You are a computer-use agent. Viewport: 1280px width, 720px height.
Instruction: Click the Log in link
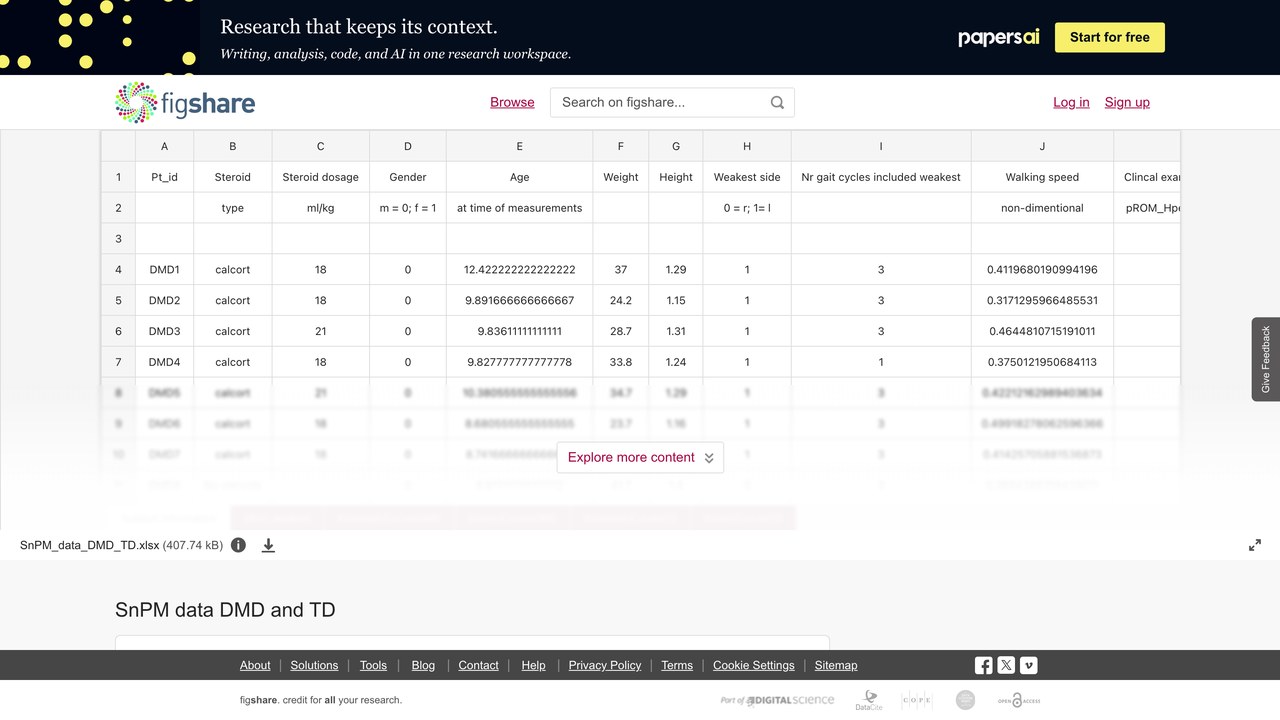pyautogui.click(x=1071, y=102)
